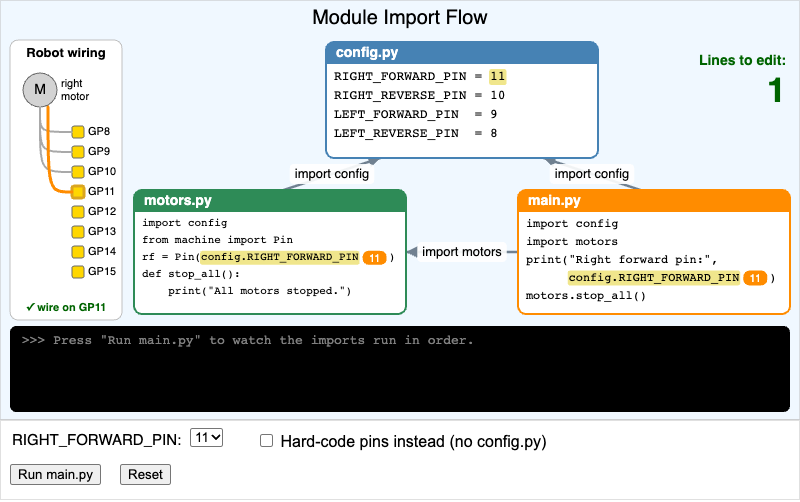Click RIGHT_REVERSE_PIN = 10 line
800x502 pixels.
pos(419,95)
